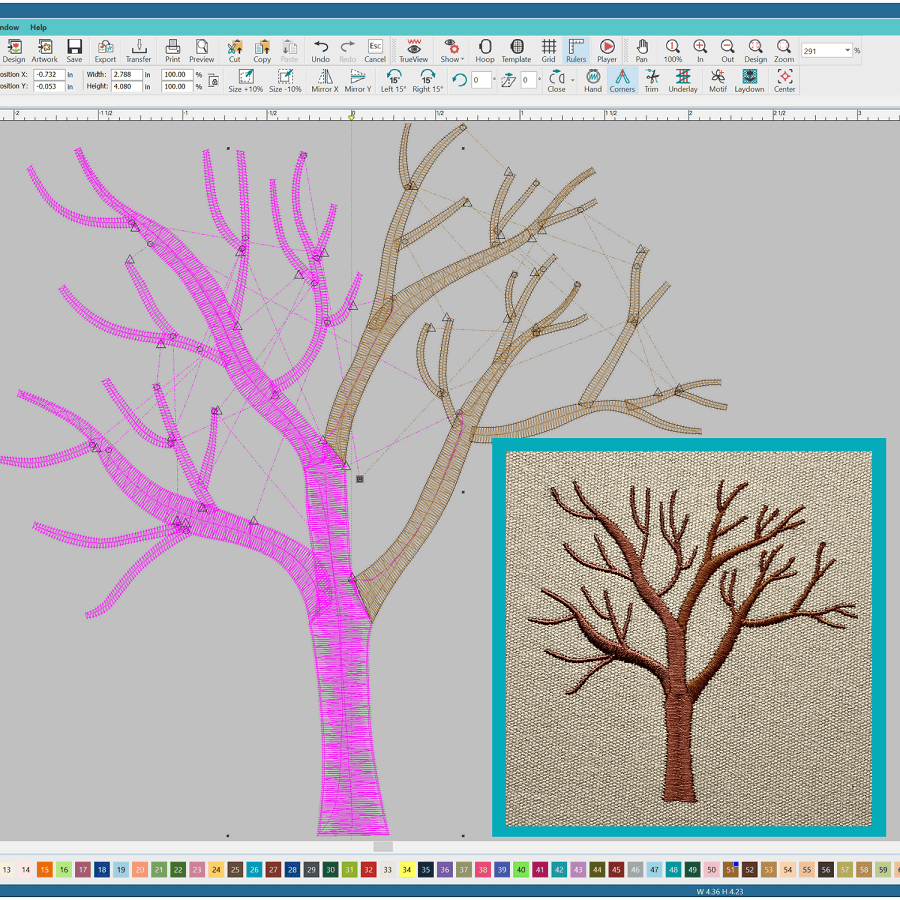Expand the zoom percentage dropdown
This screenshot has width=900, height=900.
(x=849, y=51)
